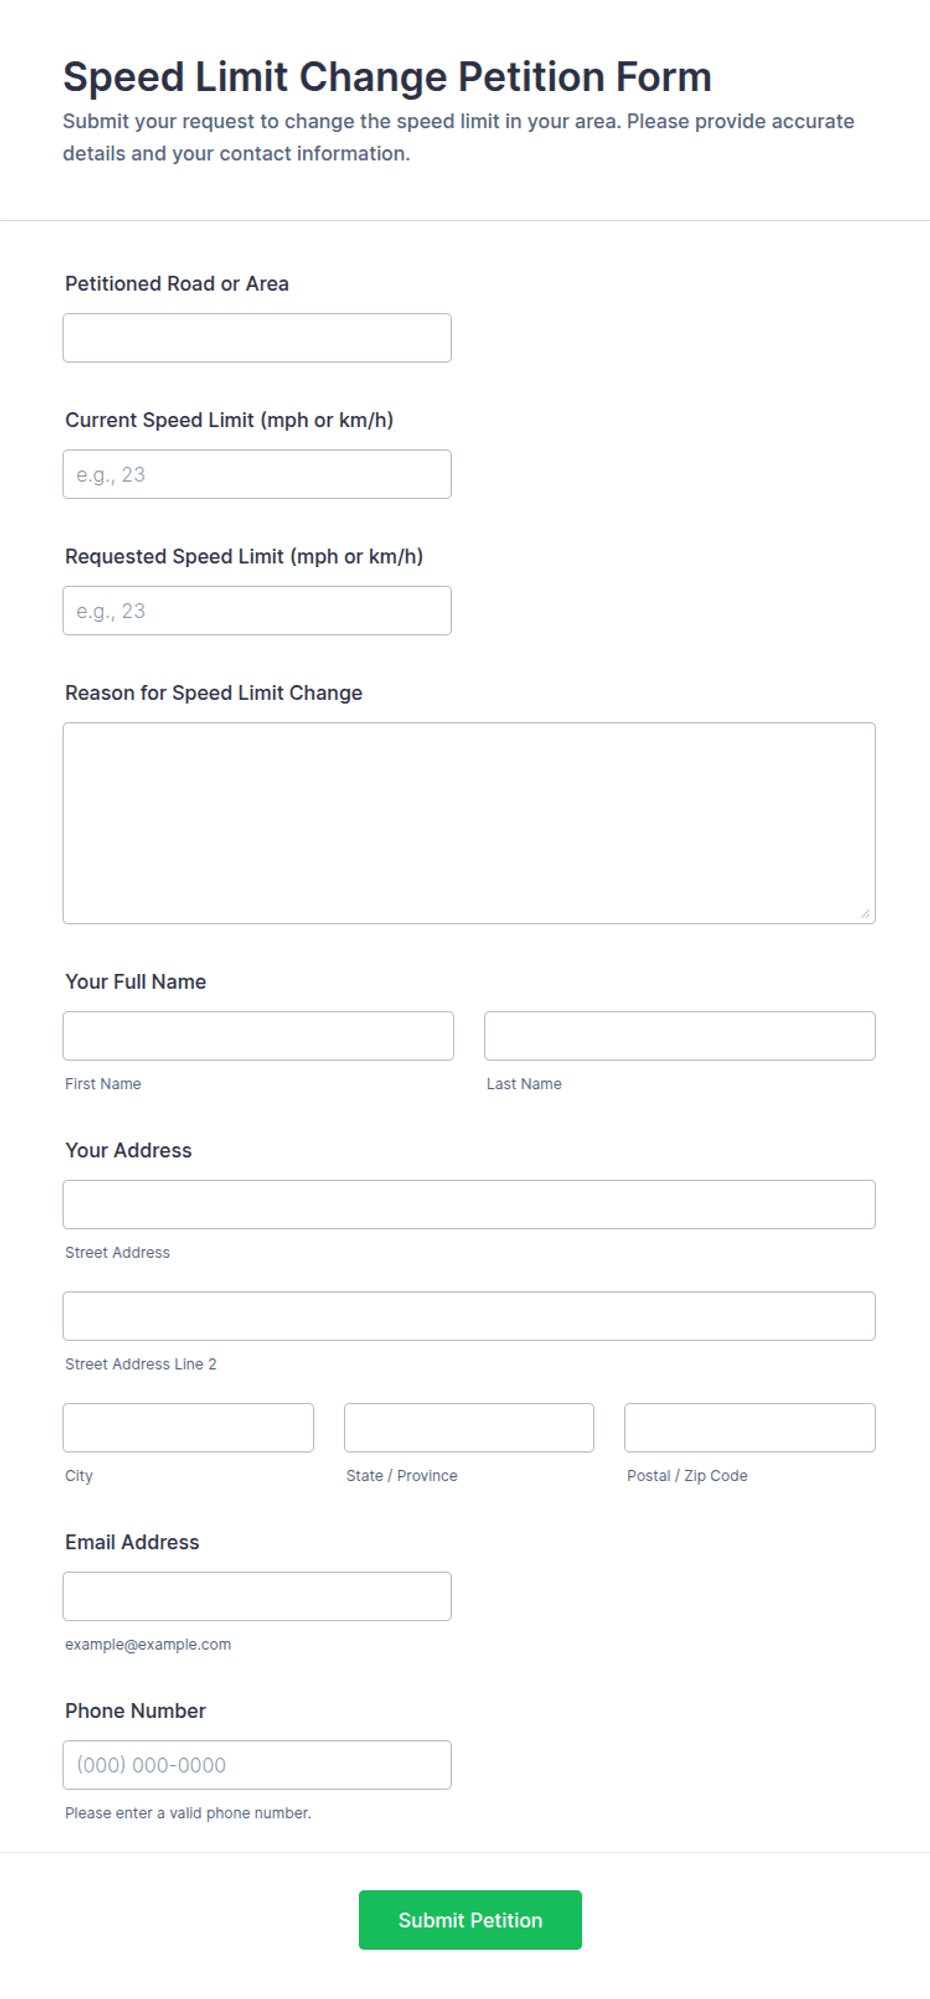Click the Reason for Speed Limit Change textarea
The width and height of the screenshot is (930, 1999).
pyautogui.click(x=469, y=823)
